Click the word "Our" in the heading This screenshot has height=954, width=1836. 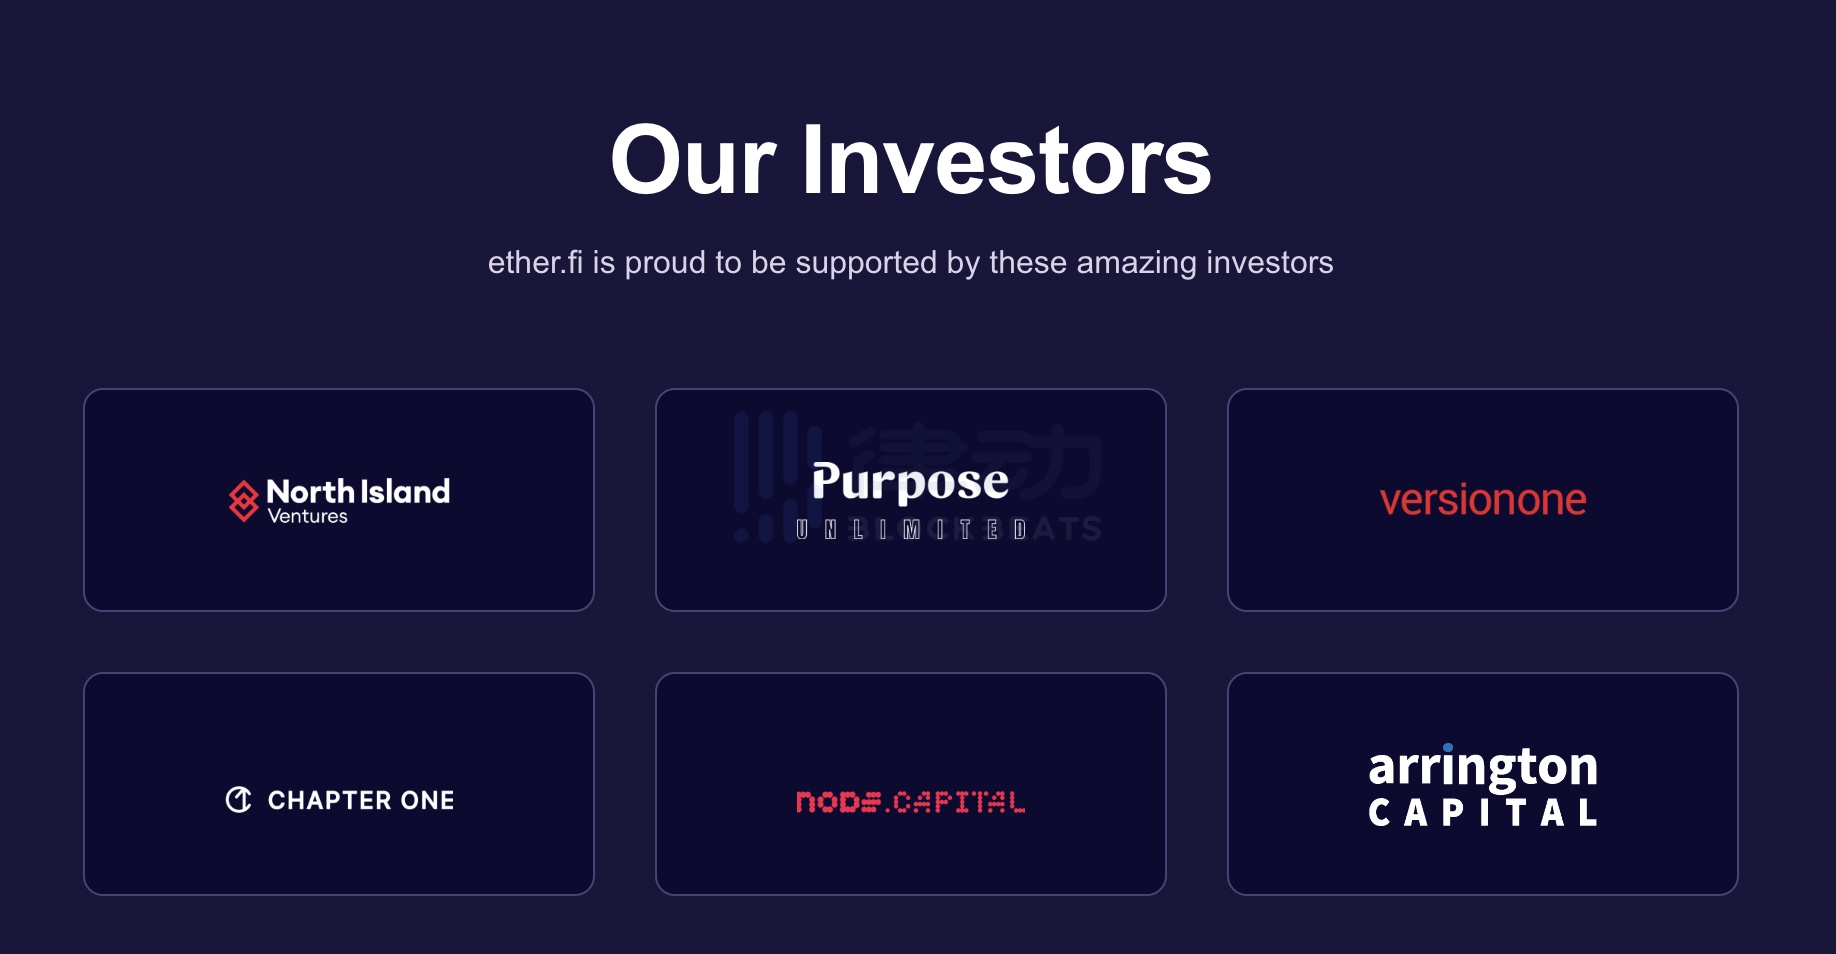tap(693, 161)
